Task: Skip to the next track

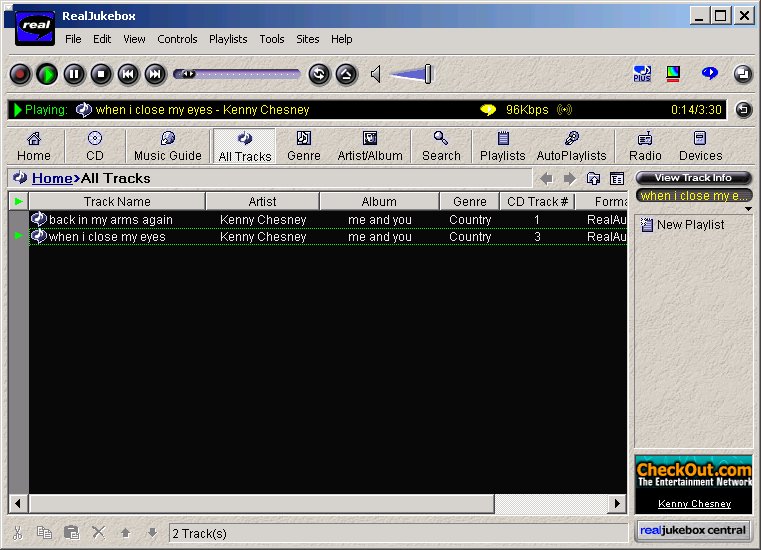Action: pos(155,74)
